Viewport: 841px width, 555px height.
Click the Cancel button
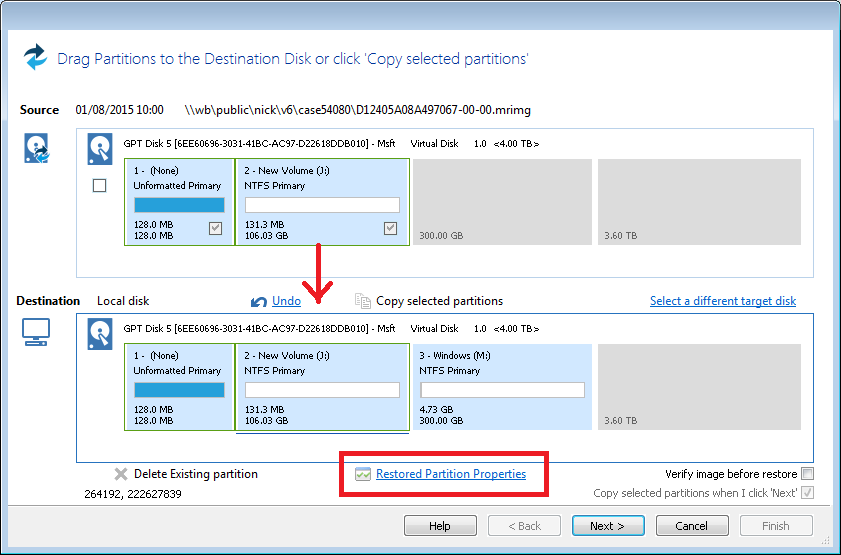pos(691,526)
